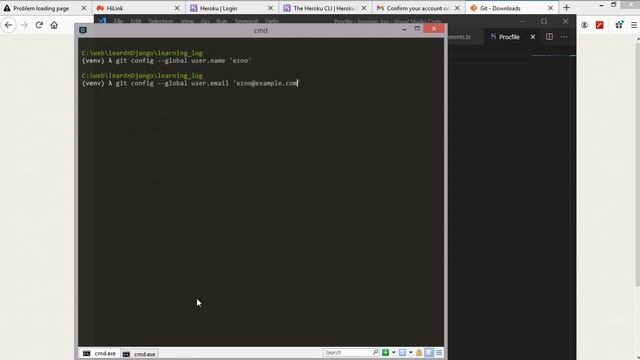The height and width of the screenshot is (360, 640).
Task: Open the VS Code Run menu
Action: tap(221, 21)
